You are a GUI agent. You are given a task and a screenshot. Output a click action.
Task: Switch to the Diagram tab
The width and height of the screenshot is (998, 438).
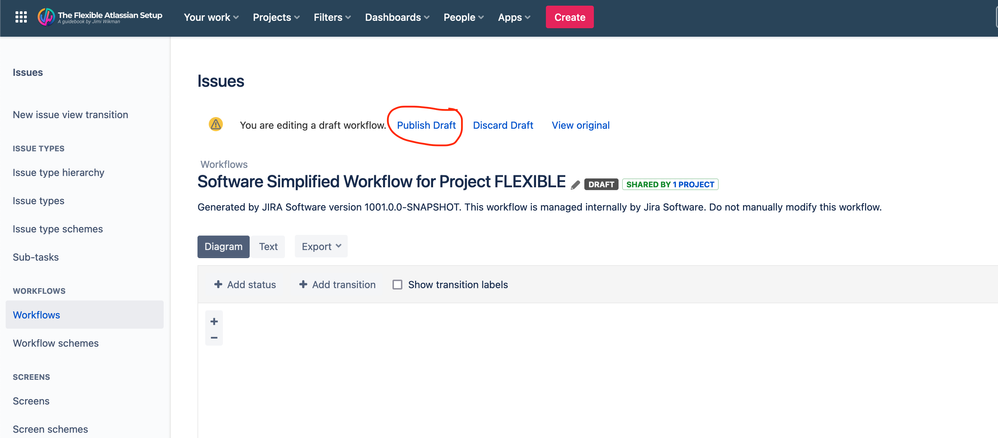coord(223,246)
